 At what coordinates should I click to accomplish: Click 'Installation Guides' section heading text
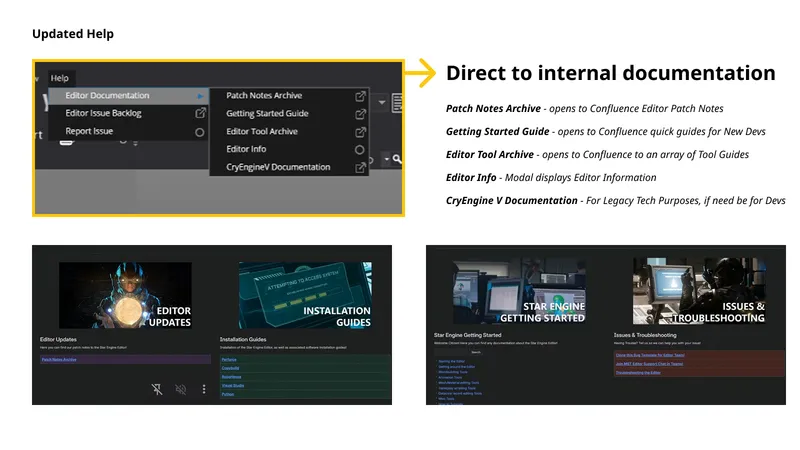pos(243,339)
